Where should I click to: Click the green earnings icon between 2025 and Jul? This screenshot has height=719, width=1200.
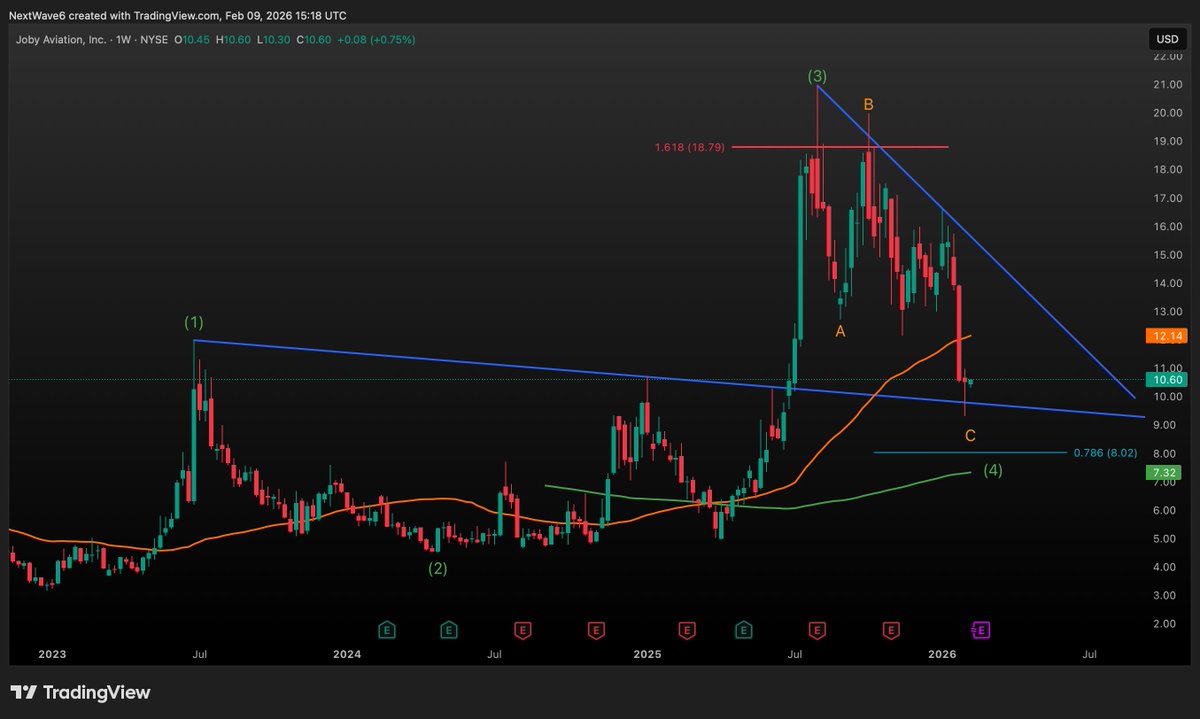click(743, 631)
